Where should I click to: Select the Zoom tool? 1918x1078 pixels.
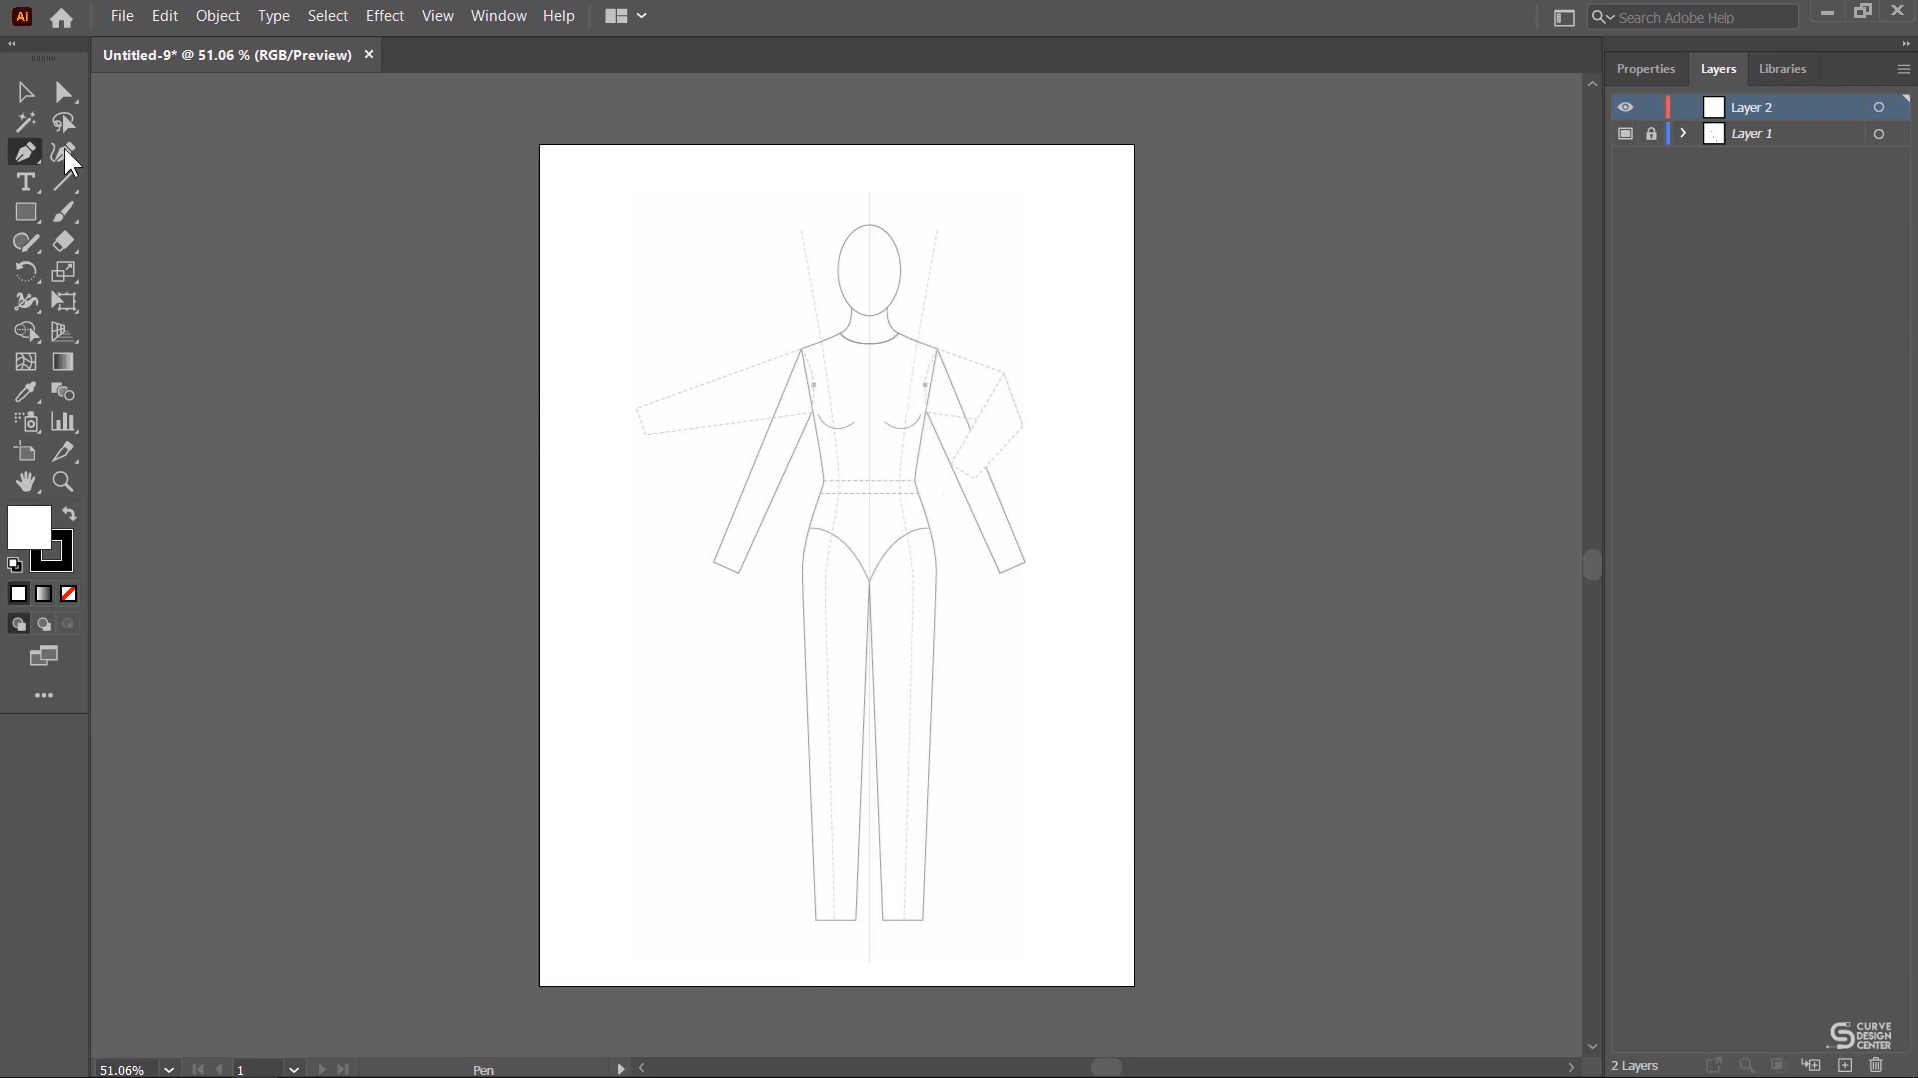click(x=63, y=482)
